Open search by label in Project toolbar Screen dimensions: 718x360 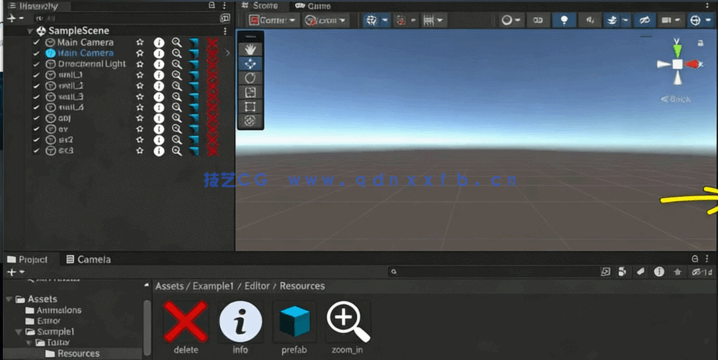point(640,272)
